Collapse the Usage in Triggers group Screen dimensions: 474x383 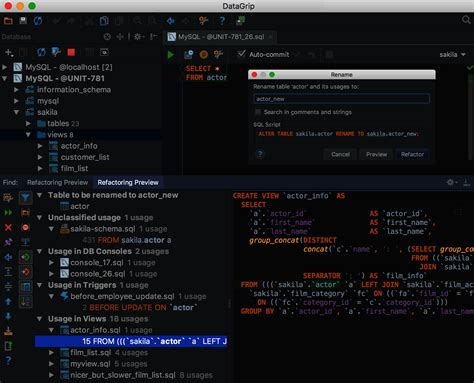40,285
